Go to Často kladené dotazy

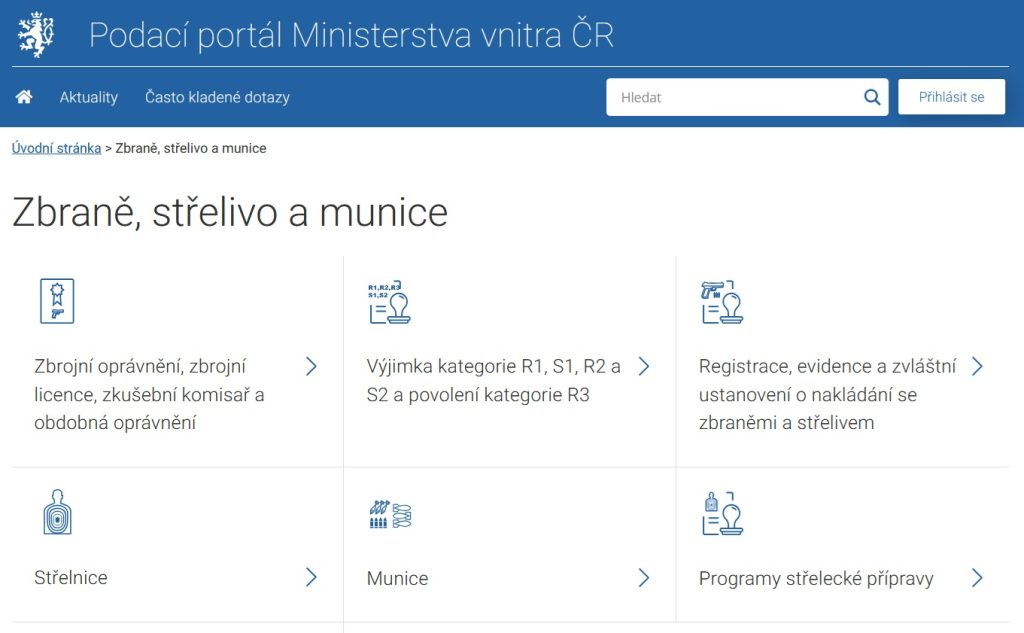point(217,97)
